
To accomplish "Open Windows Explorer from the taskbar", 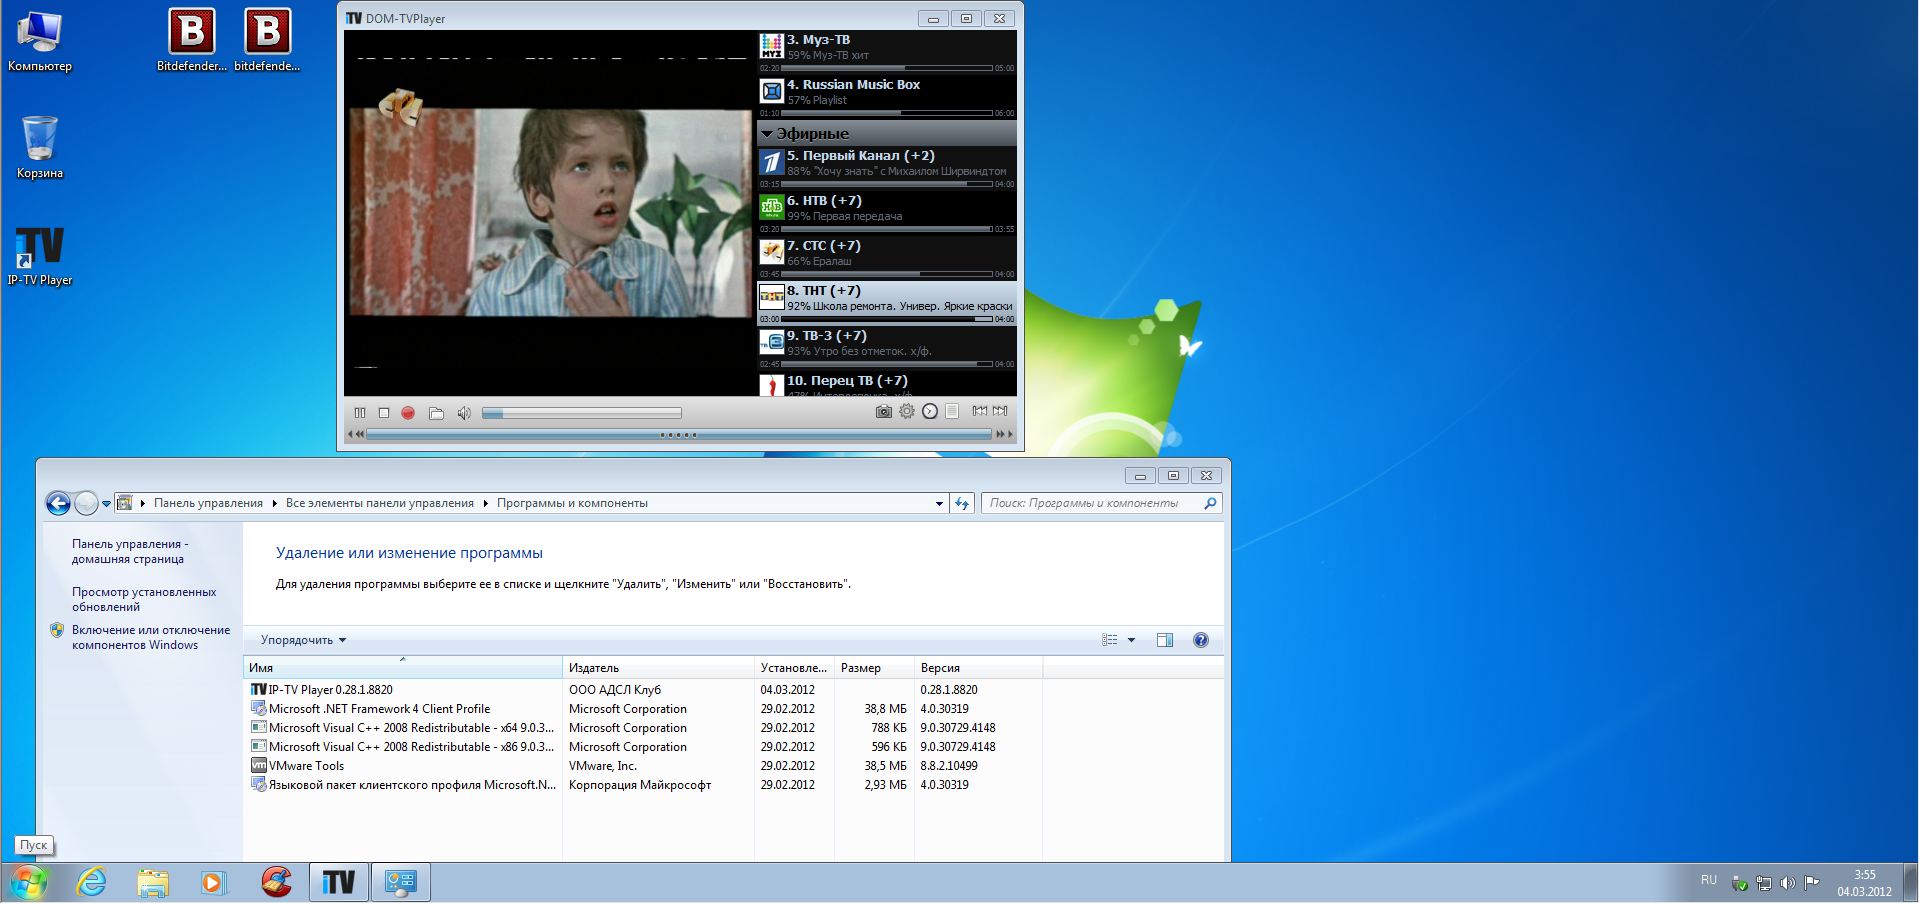I will (153, 882).
